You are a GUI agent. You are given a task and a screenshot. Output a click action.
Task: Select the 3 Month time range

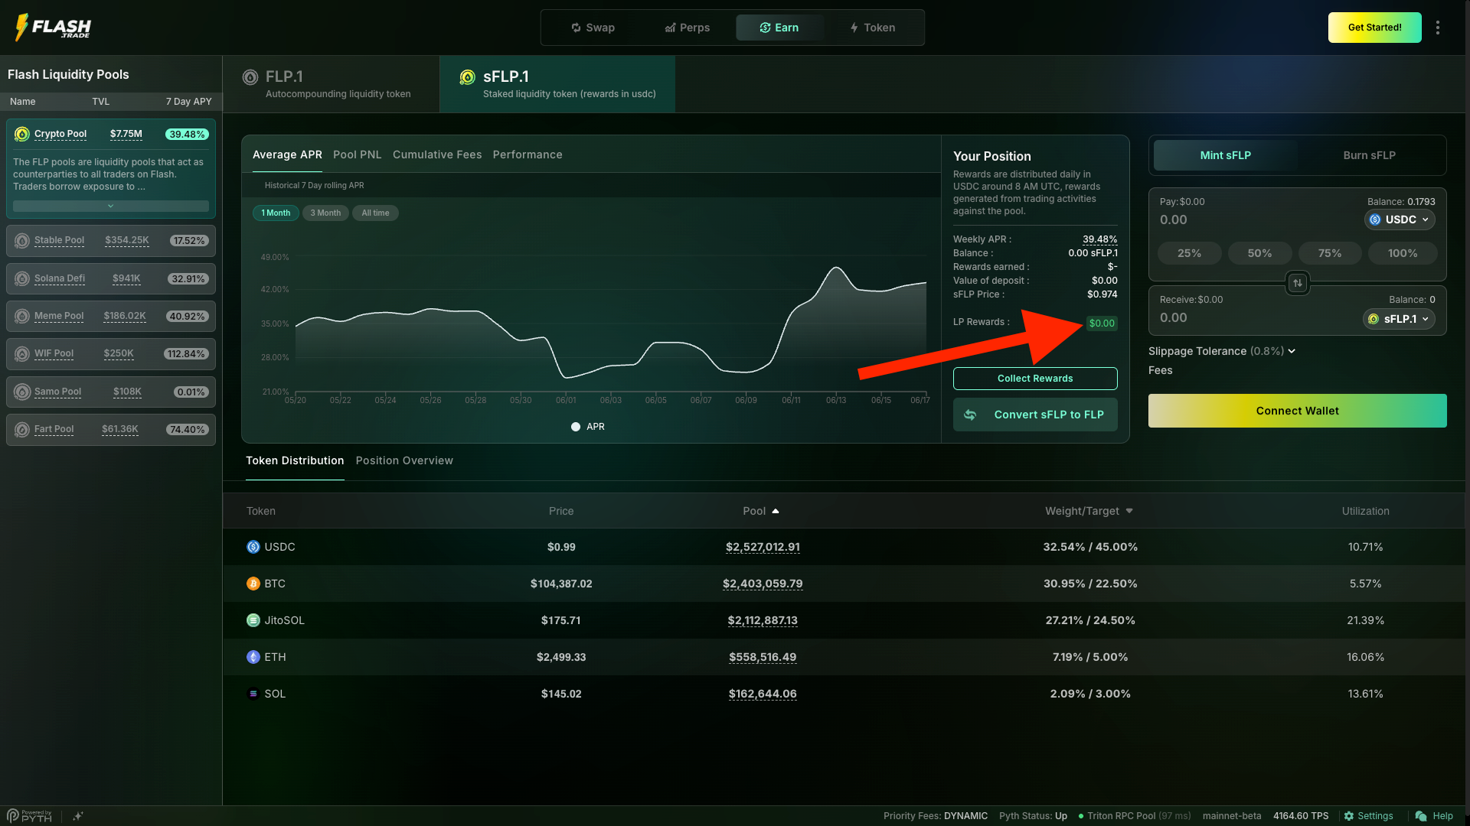tap(325, 213)
